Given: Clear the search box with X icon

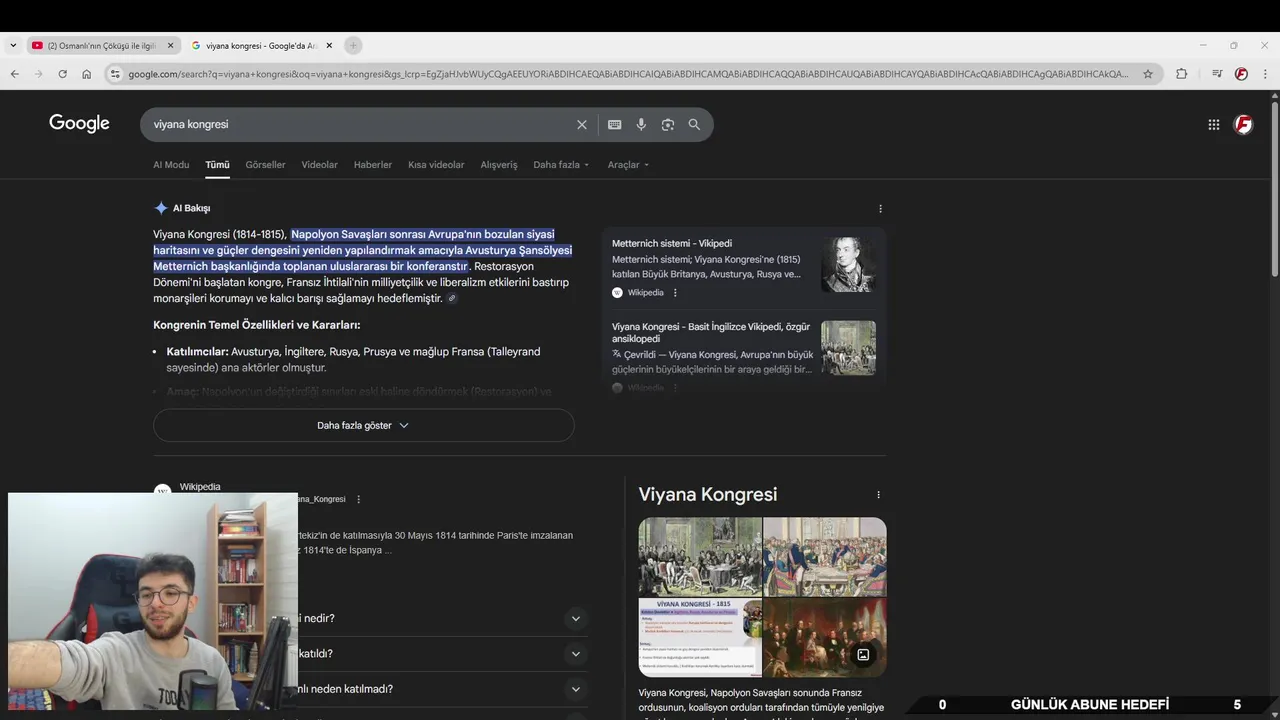Looking at the screenshot, I should 582,124.
